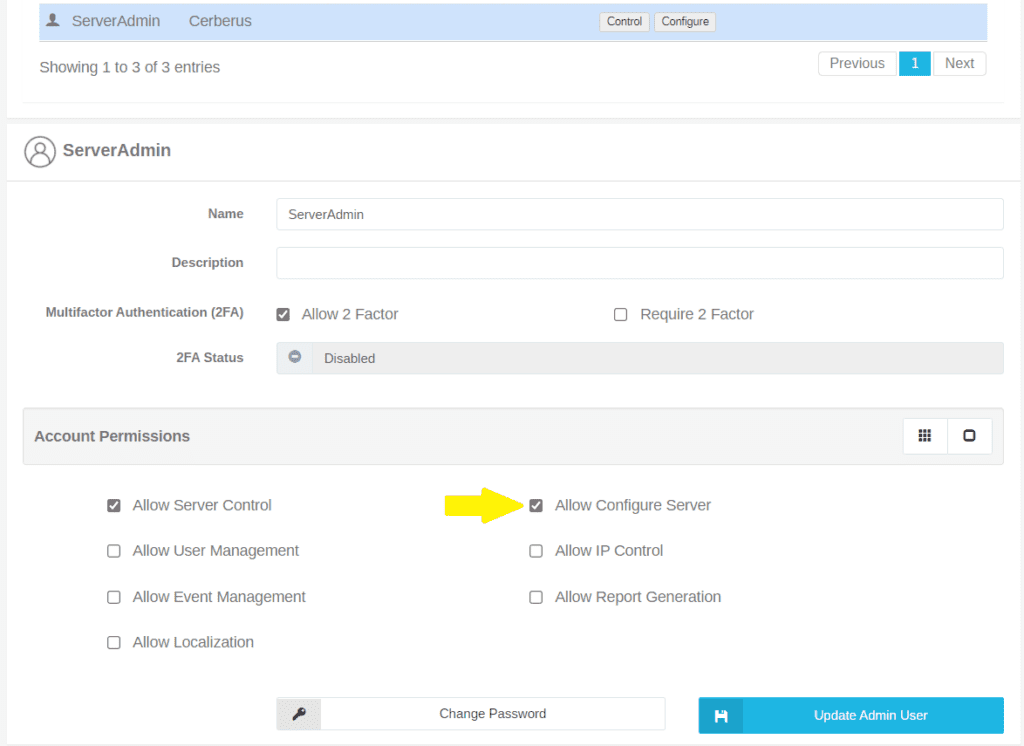Select the grid view icon in Account Permissions header
1024x746 pixels.
pyautogui.click(x=924, y=436)
